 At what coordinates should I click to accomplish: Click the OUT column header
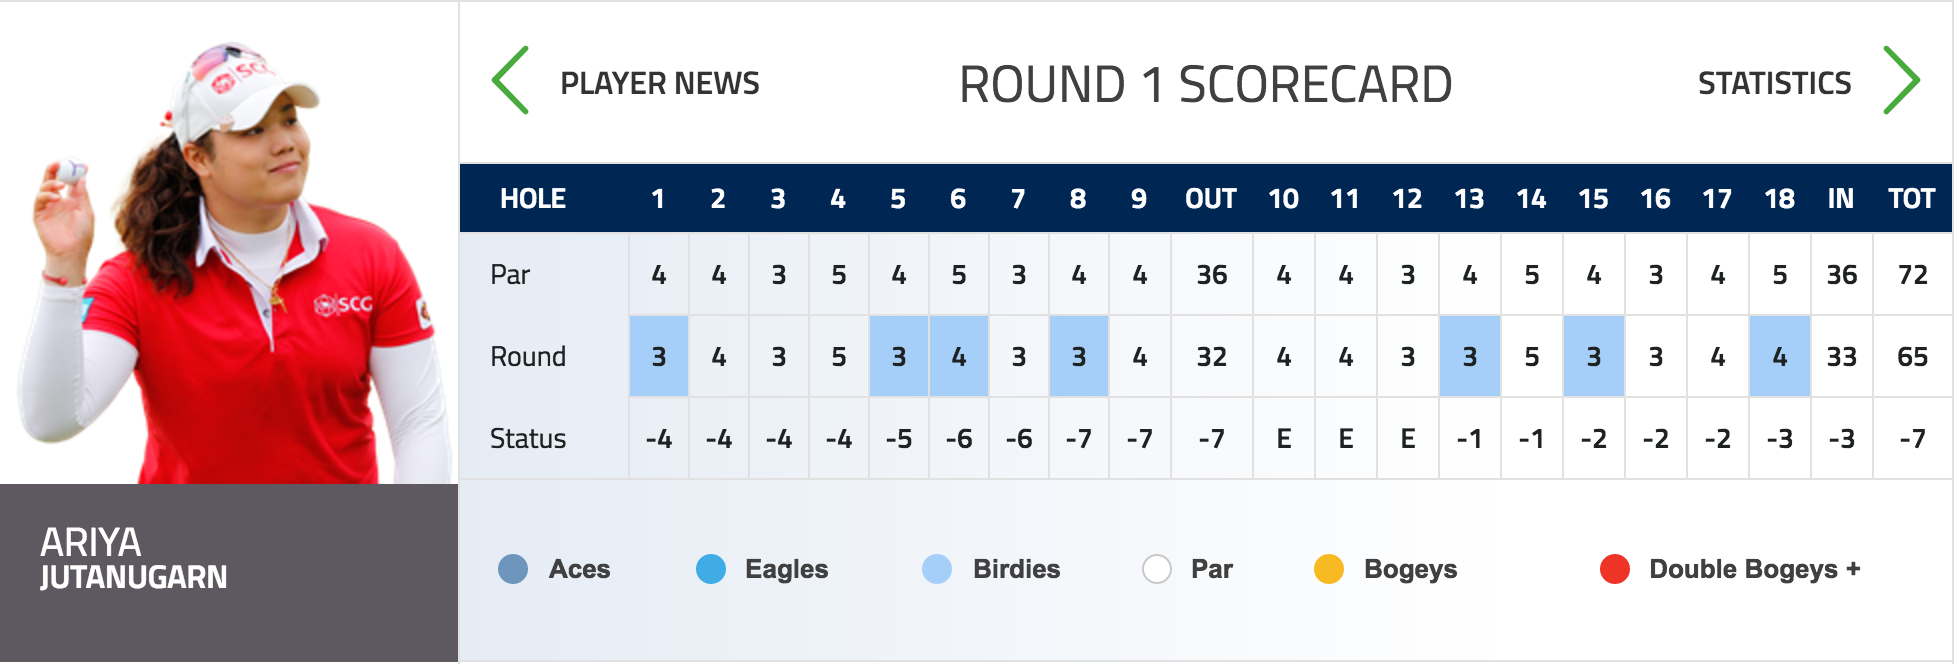1211,199
